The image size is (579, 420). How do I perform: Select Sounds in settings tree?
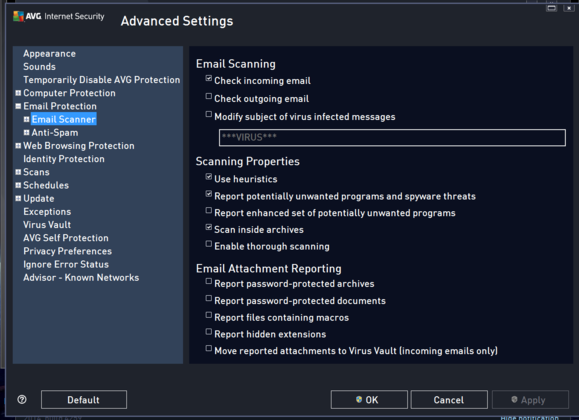40,67
